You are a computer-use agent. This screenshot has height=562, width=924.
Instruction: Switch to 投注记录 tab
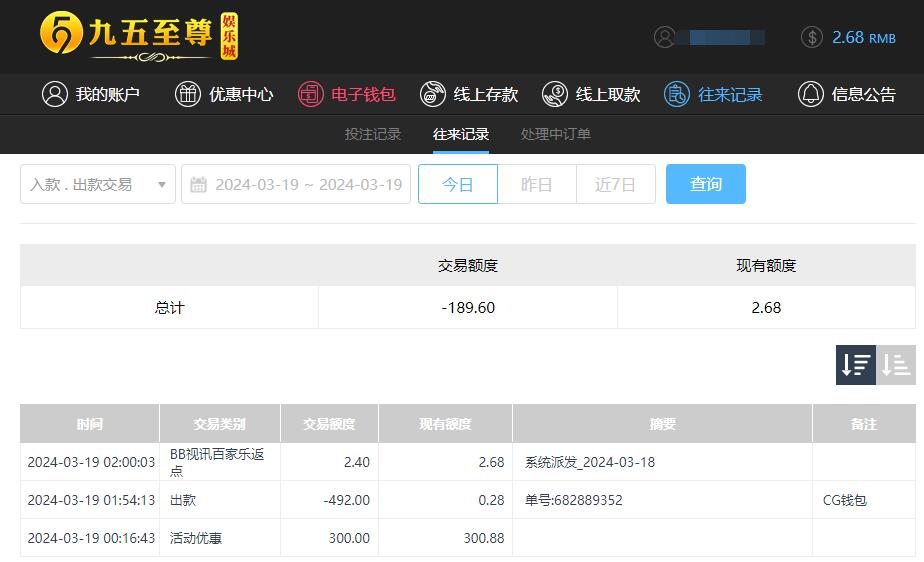(x=373, y=134)
